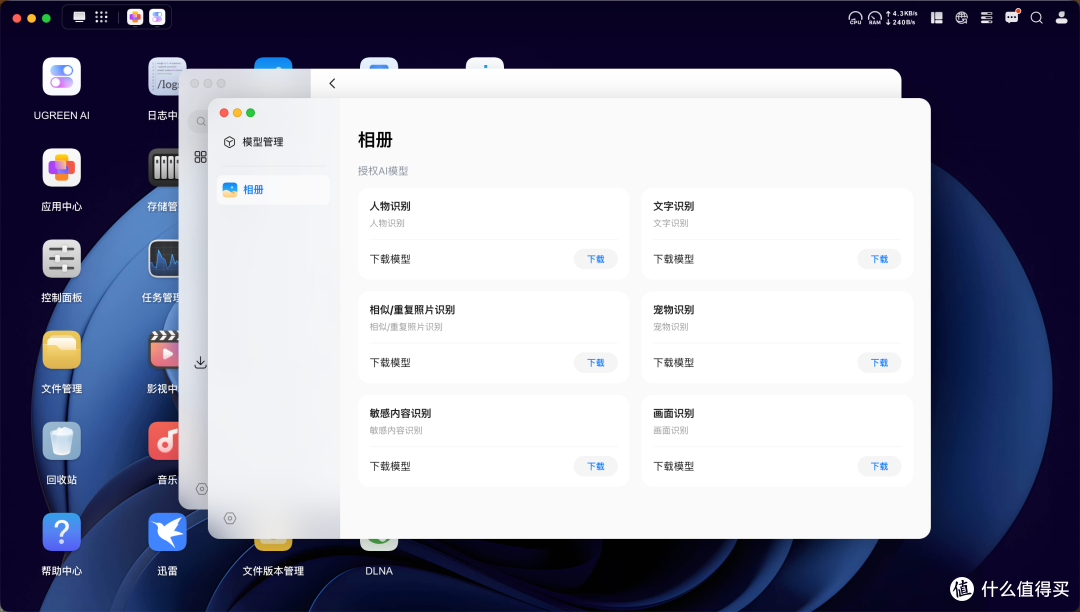Download the 敏感内容识别 model
Viewport: 1080px width, 612px height.
596,466
